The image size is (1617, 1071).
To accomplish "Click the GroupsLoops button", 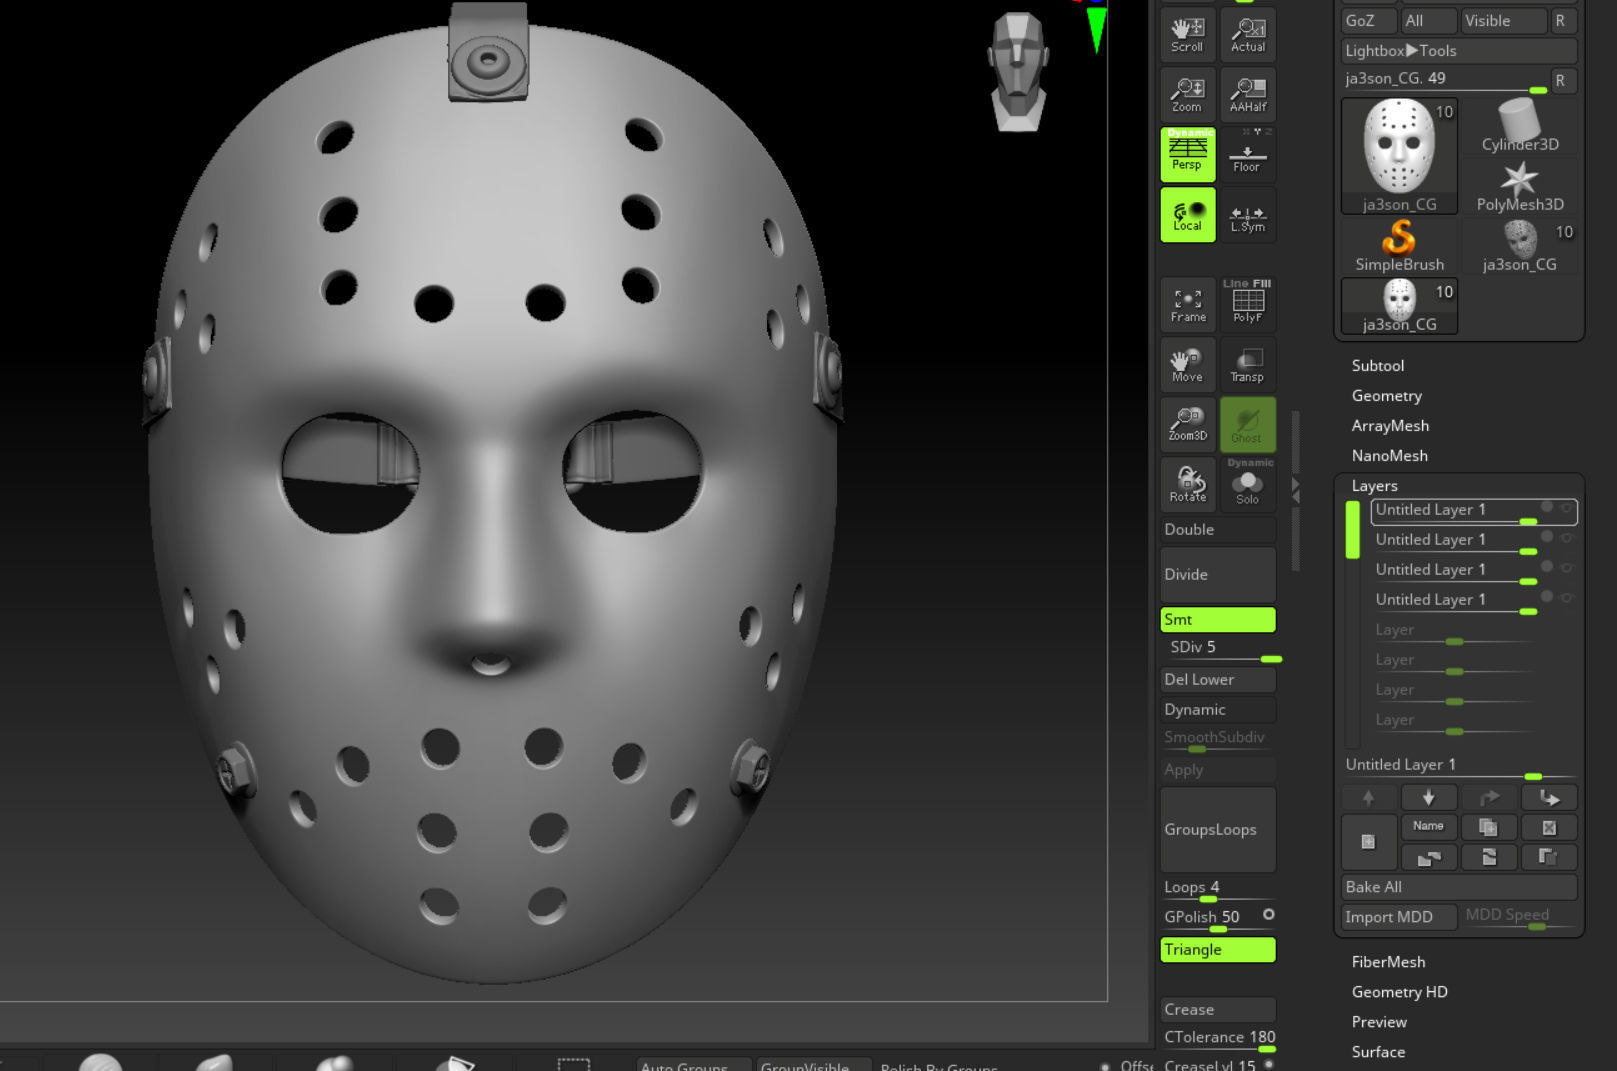I will click(x=1217, y=829).
